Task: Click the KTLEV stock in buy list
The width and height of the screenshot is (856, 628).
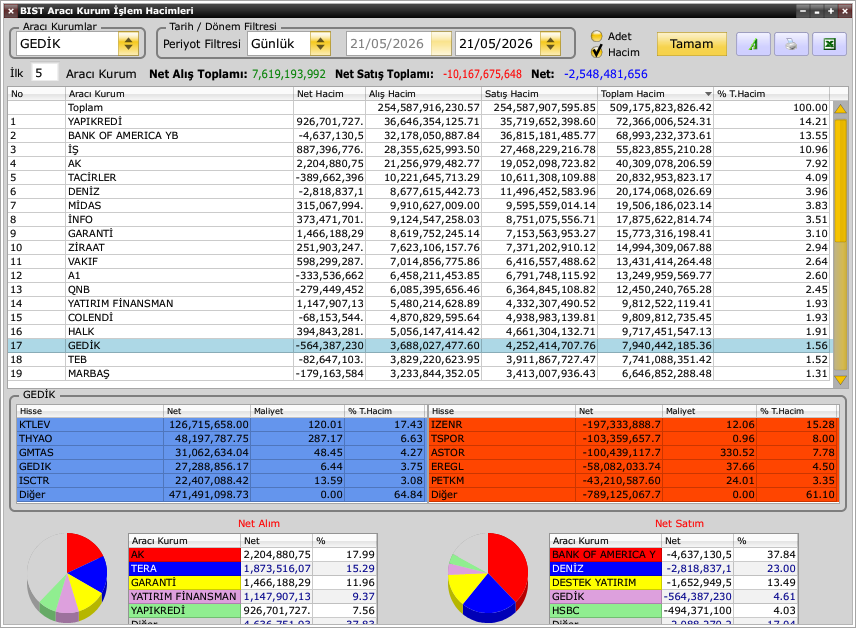Action: 221,424
